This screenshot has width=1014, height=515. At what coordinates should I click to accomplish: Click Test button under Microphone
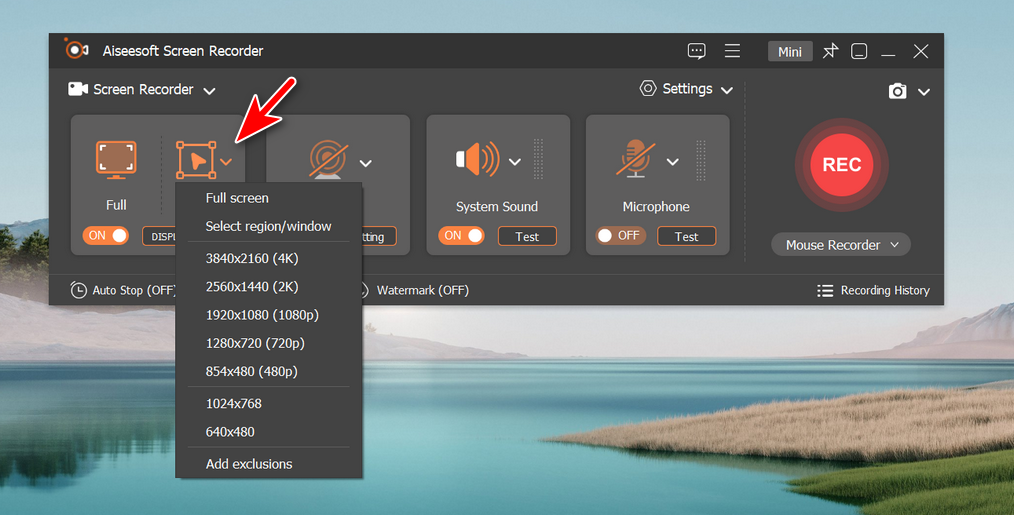pos(686,237)
